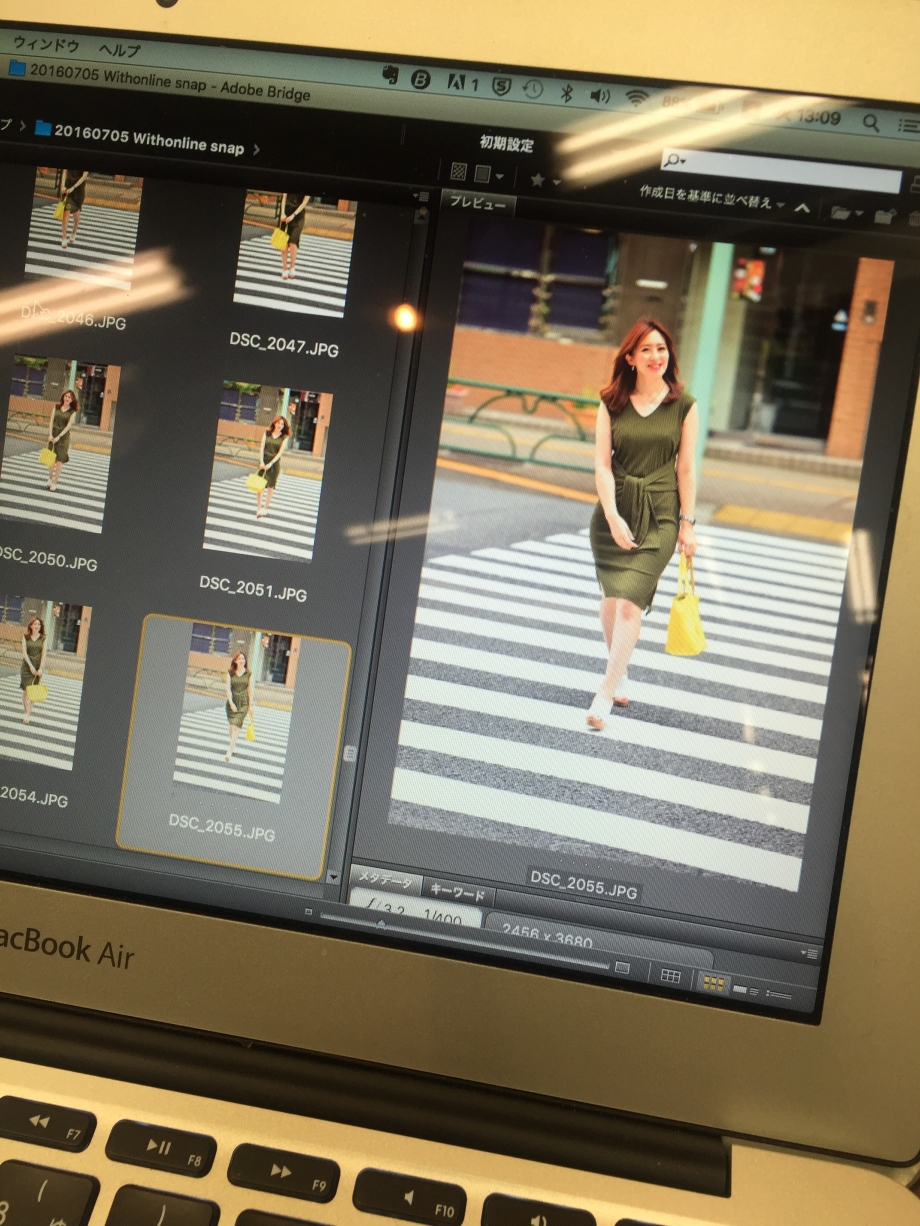This screenshot has height=1226, width=920.
Task: Click into the Bridge search field
Action: (781, 171)
